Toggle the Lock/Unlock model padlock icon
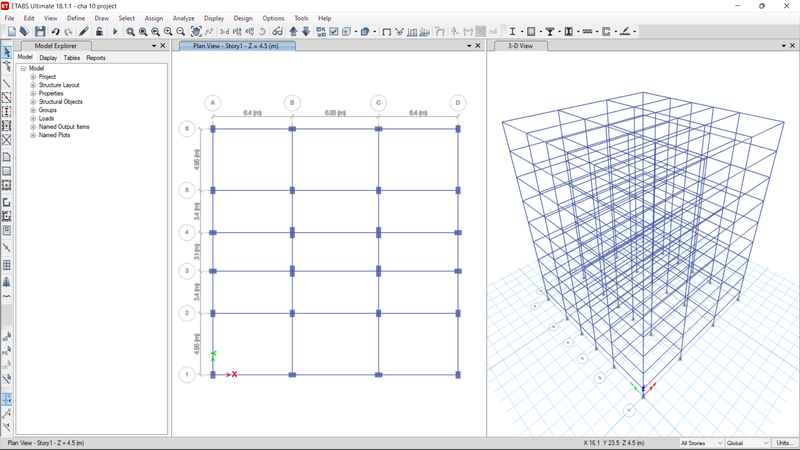800x450 pixels. coord(99,32)
